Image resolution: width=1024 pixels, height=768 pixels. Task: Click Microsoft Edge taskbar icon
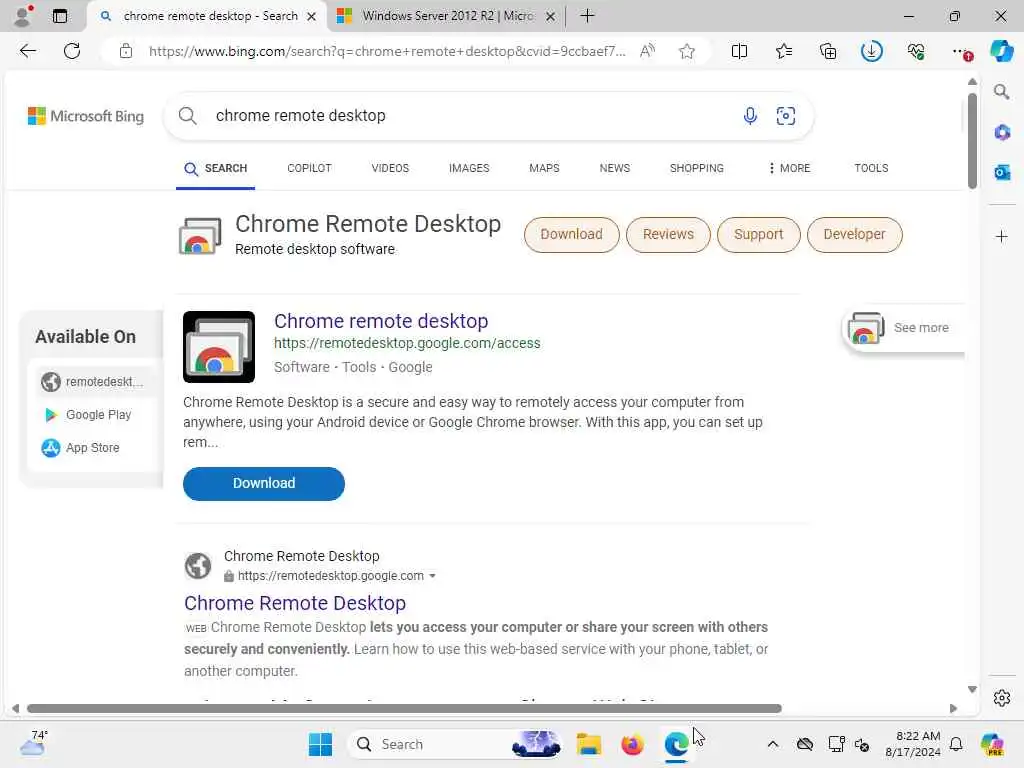(x=676, y=744)
